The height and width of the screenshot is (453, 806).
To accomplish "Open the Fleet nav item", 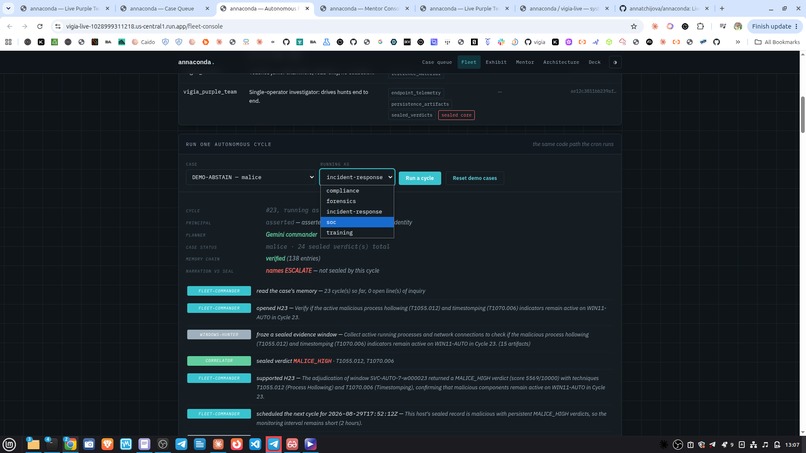I will pyautogui.click(x=469, y=62).
